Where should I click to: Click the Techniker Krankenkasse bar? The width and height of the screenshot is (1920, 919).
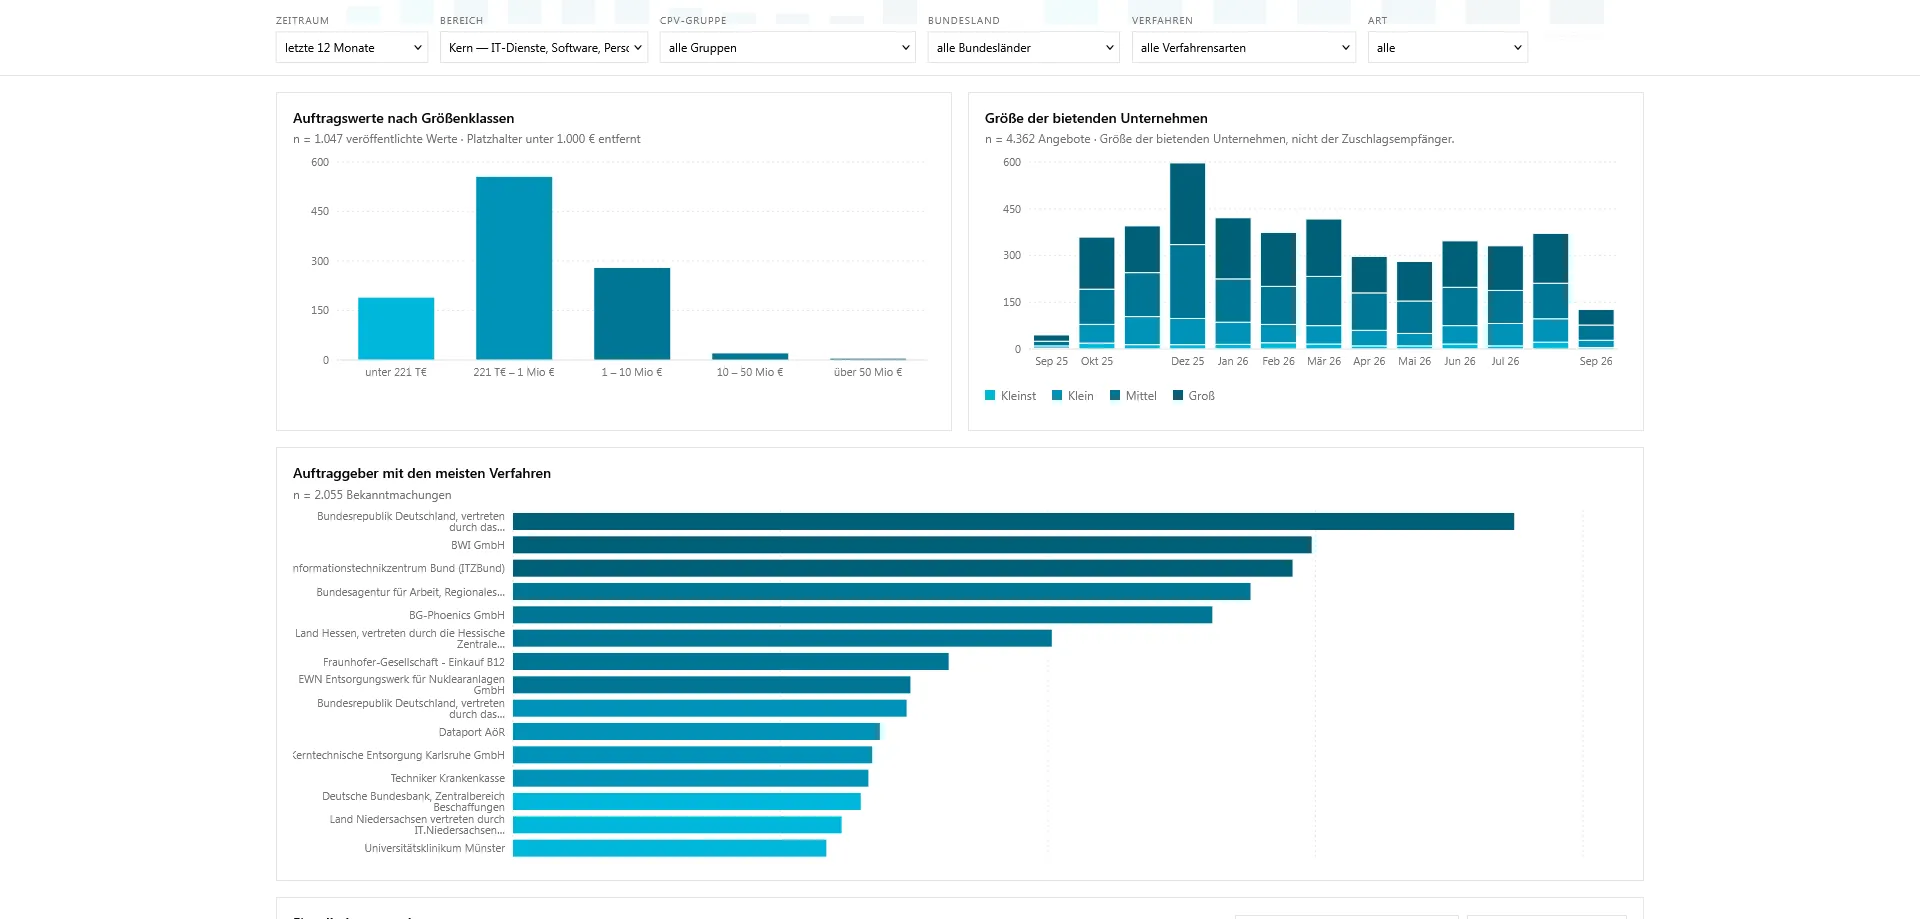tap(691, 778)
